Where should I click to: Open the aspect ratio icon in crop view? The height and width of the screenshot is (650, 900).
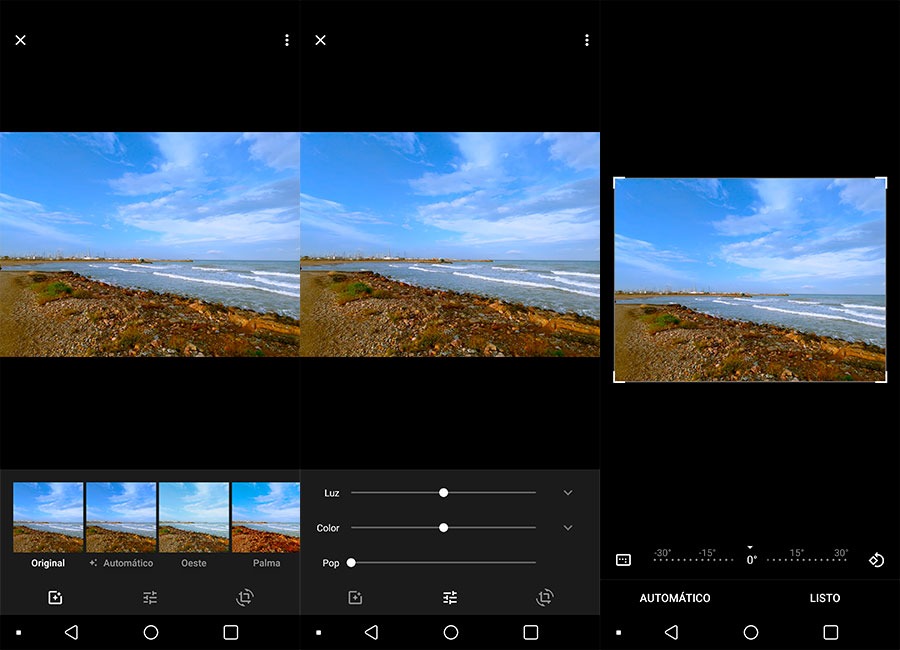(x=625, y=560)
